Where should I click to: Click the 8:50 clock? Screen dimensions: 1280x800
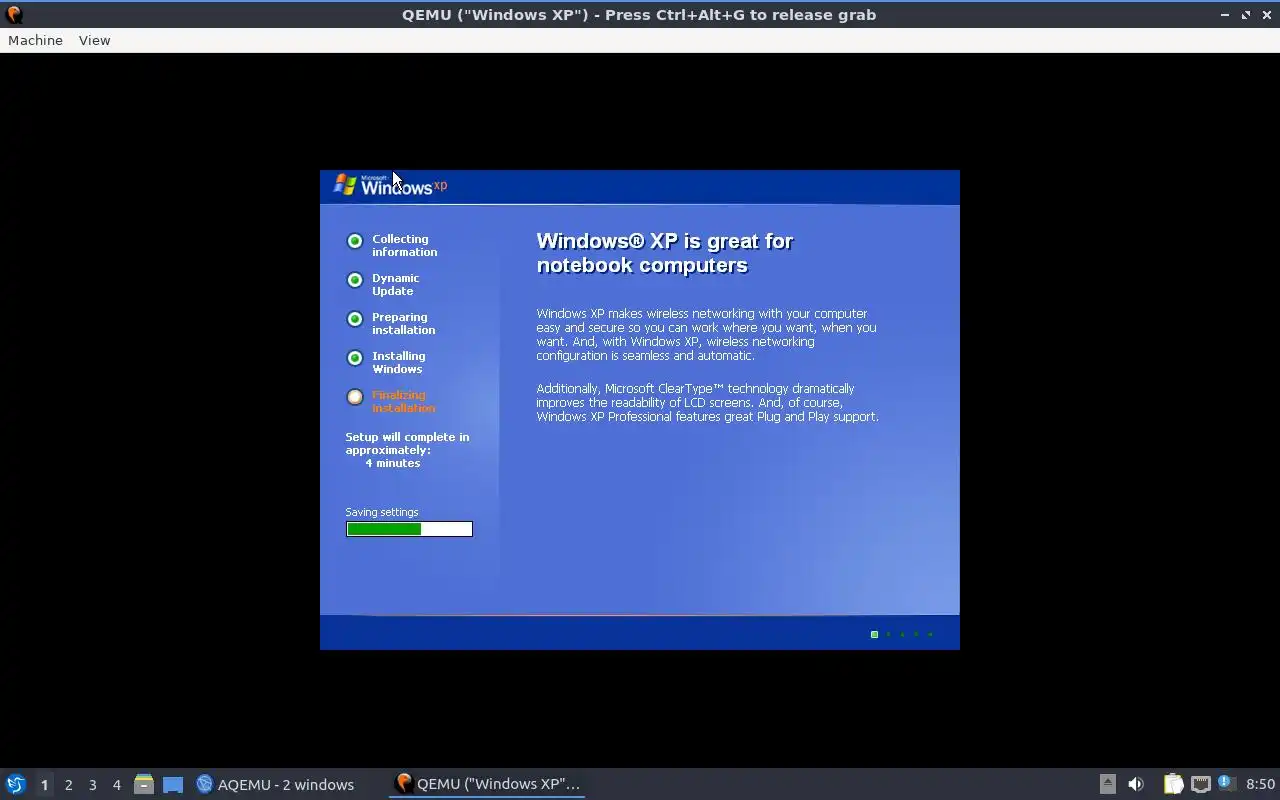pyautogui.click(x=1260, y=784)
